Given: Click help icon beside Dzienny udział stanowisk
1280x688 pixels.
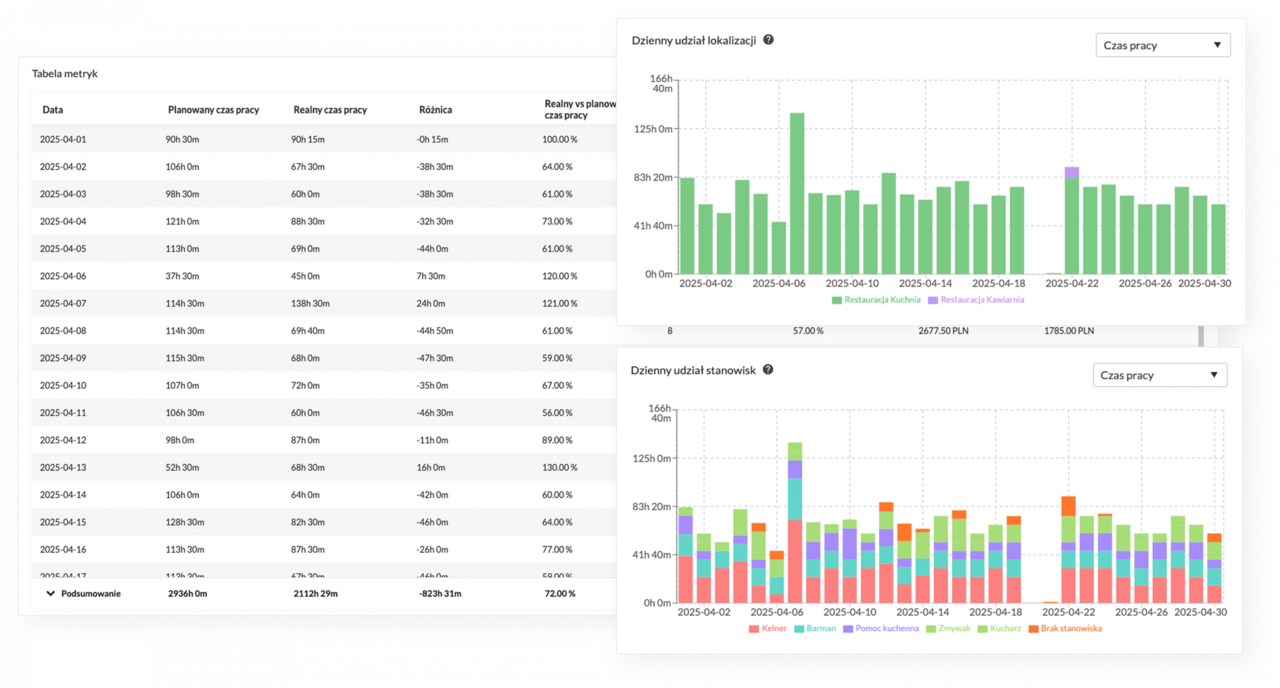Looking at the screenshot, I should point(768,370).
